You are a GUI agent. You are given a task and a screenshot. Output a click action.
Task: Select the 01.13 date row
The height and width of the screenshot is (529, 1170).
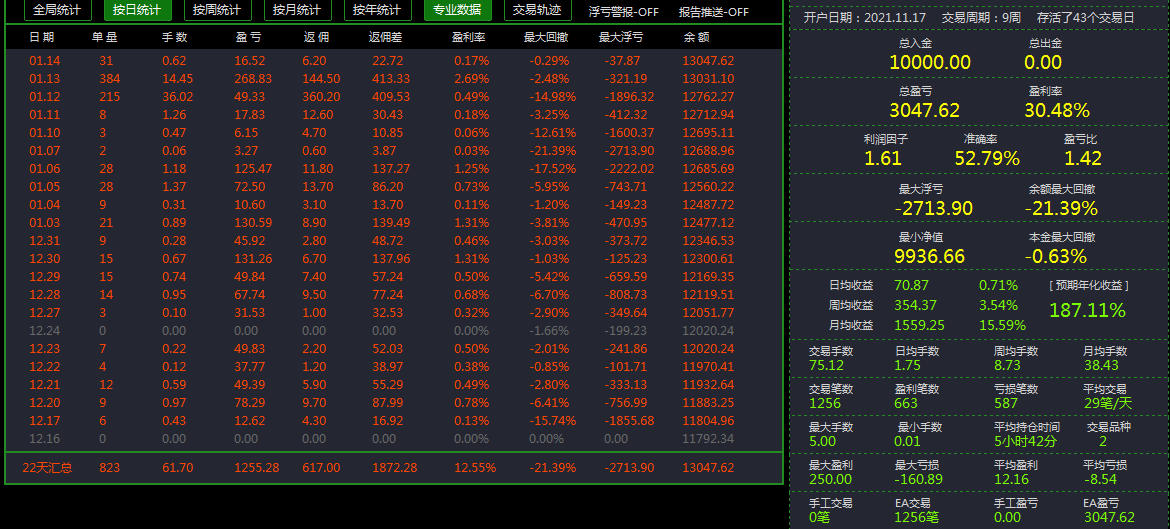pos(394,78)
